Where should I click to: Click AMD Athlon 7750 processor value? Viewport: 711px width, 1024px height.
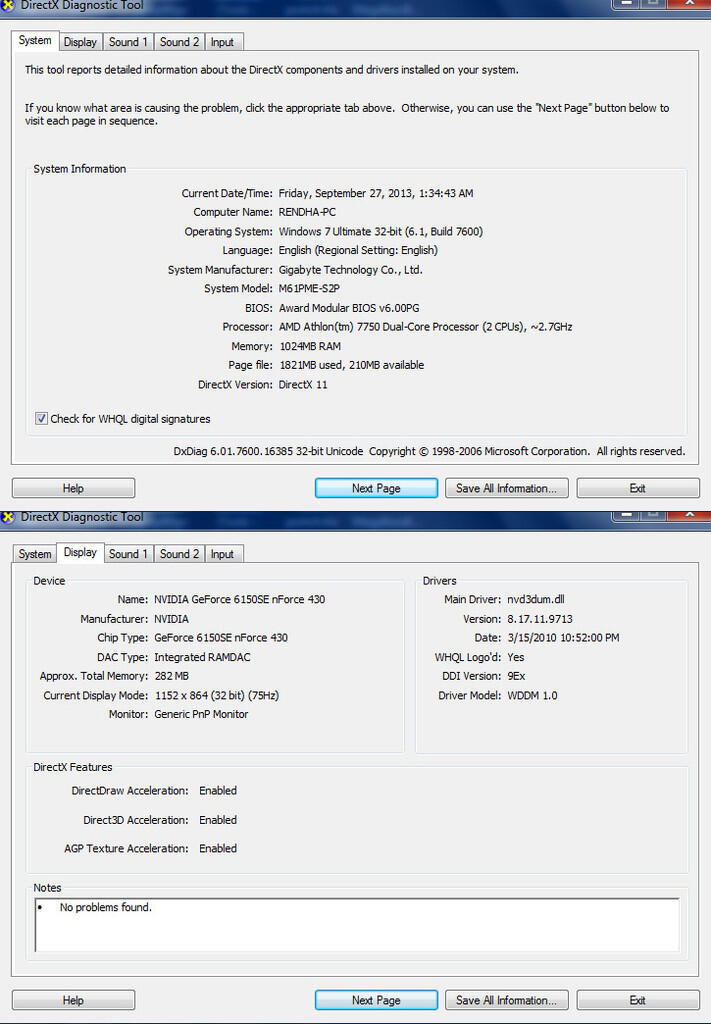pyautogui.click(x=426, y=327)
